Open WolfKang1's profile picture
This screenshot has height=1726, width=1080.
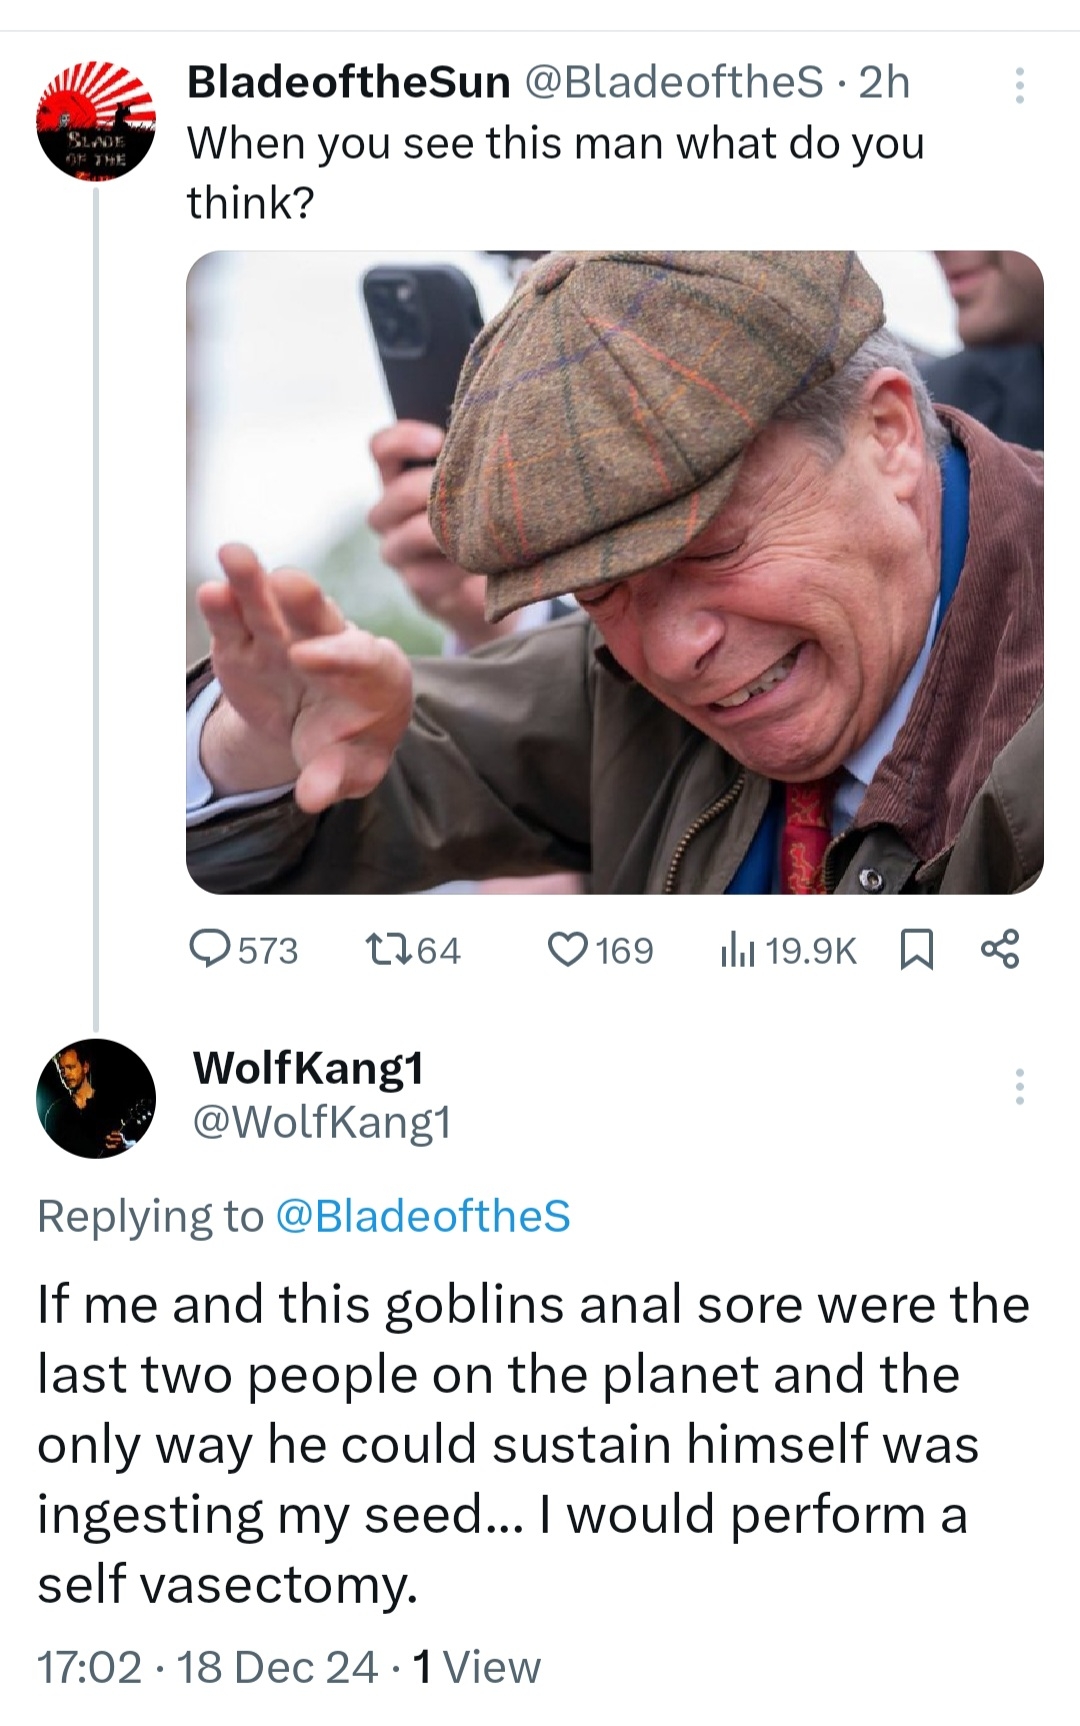tap(96, 1098)
